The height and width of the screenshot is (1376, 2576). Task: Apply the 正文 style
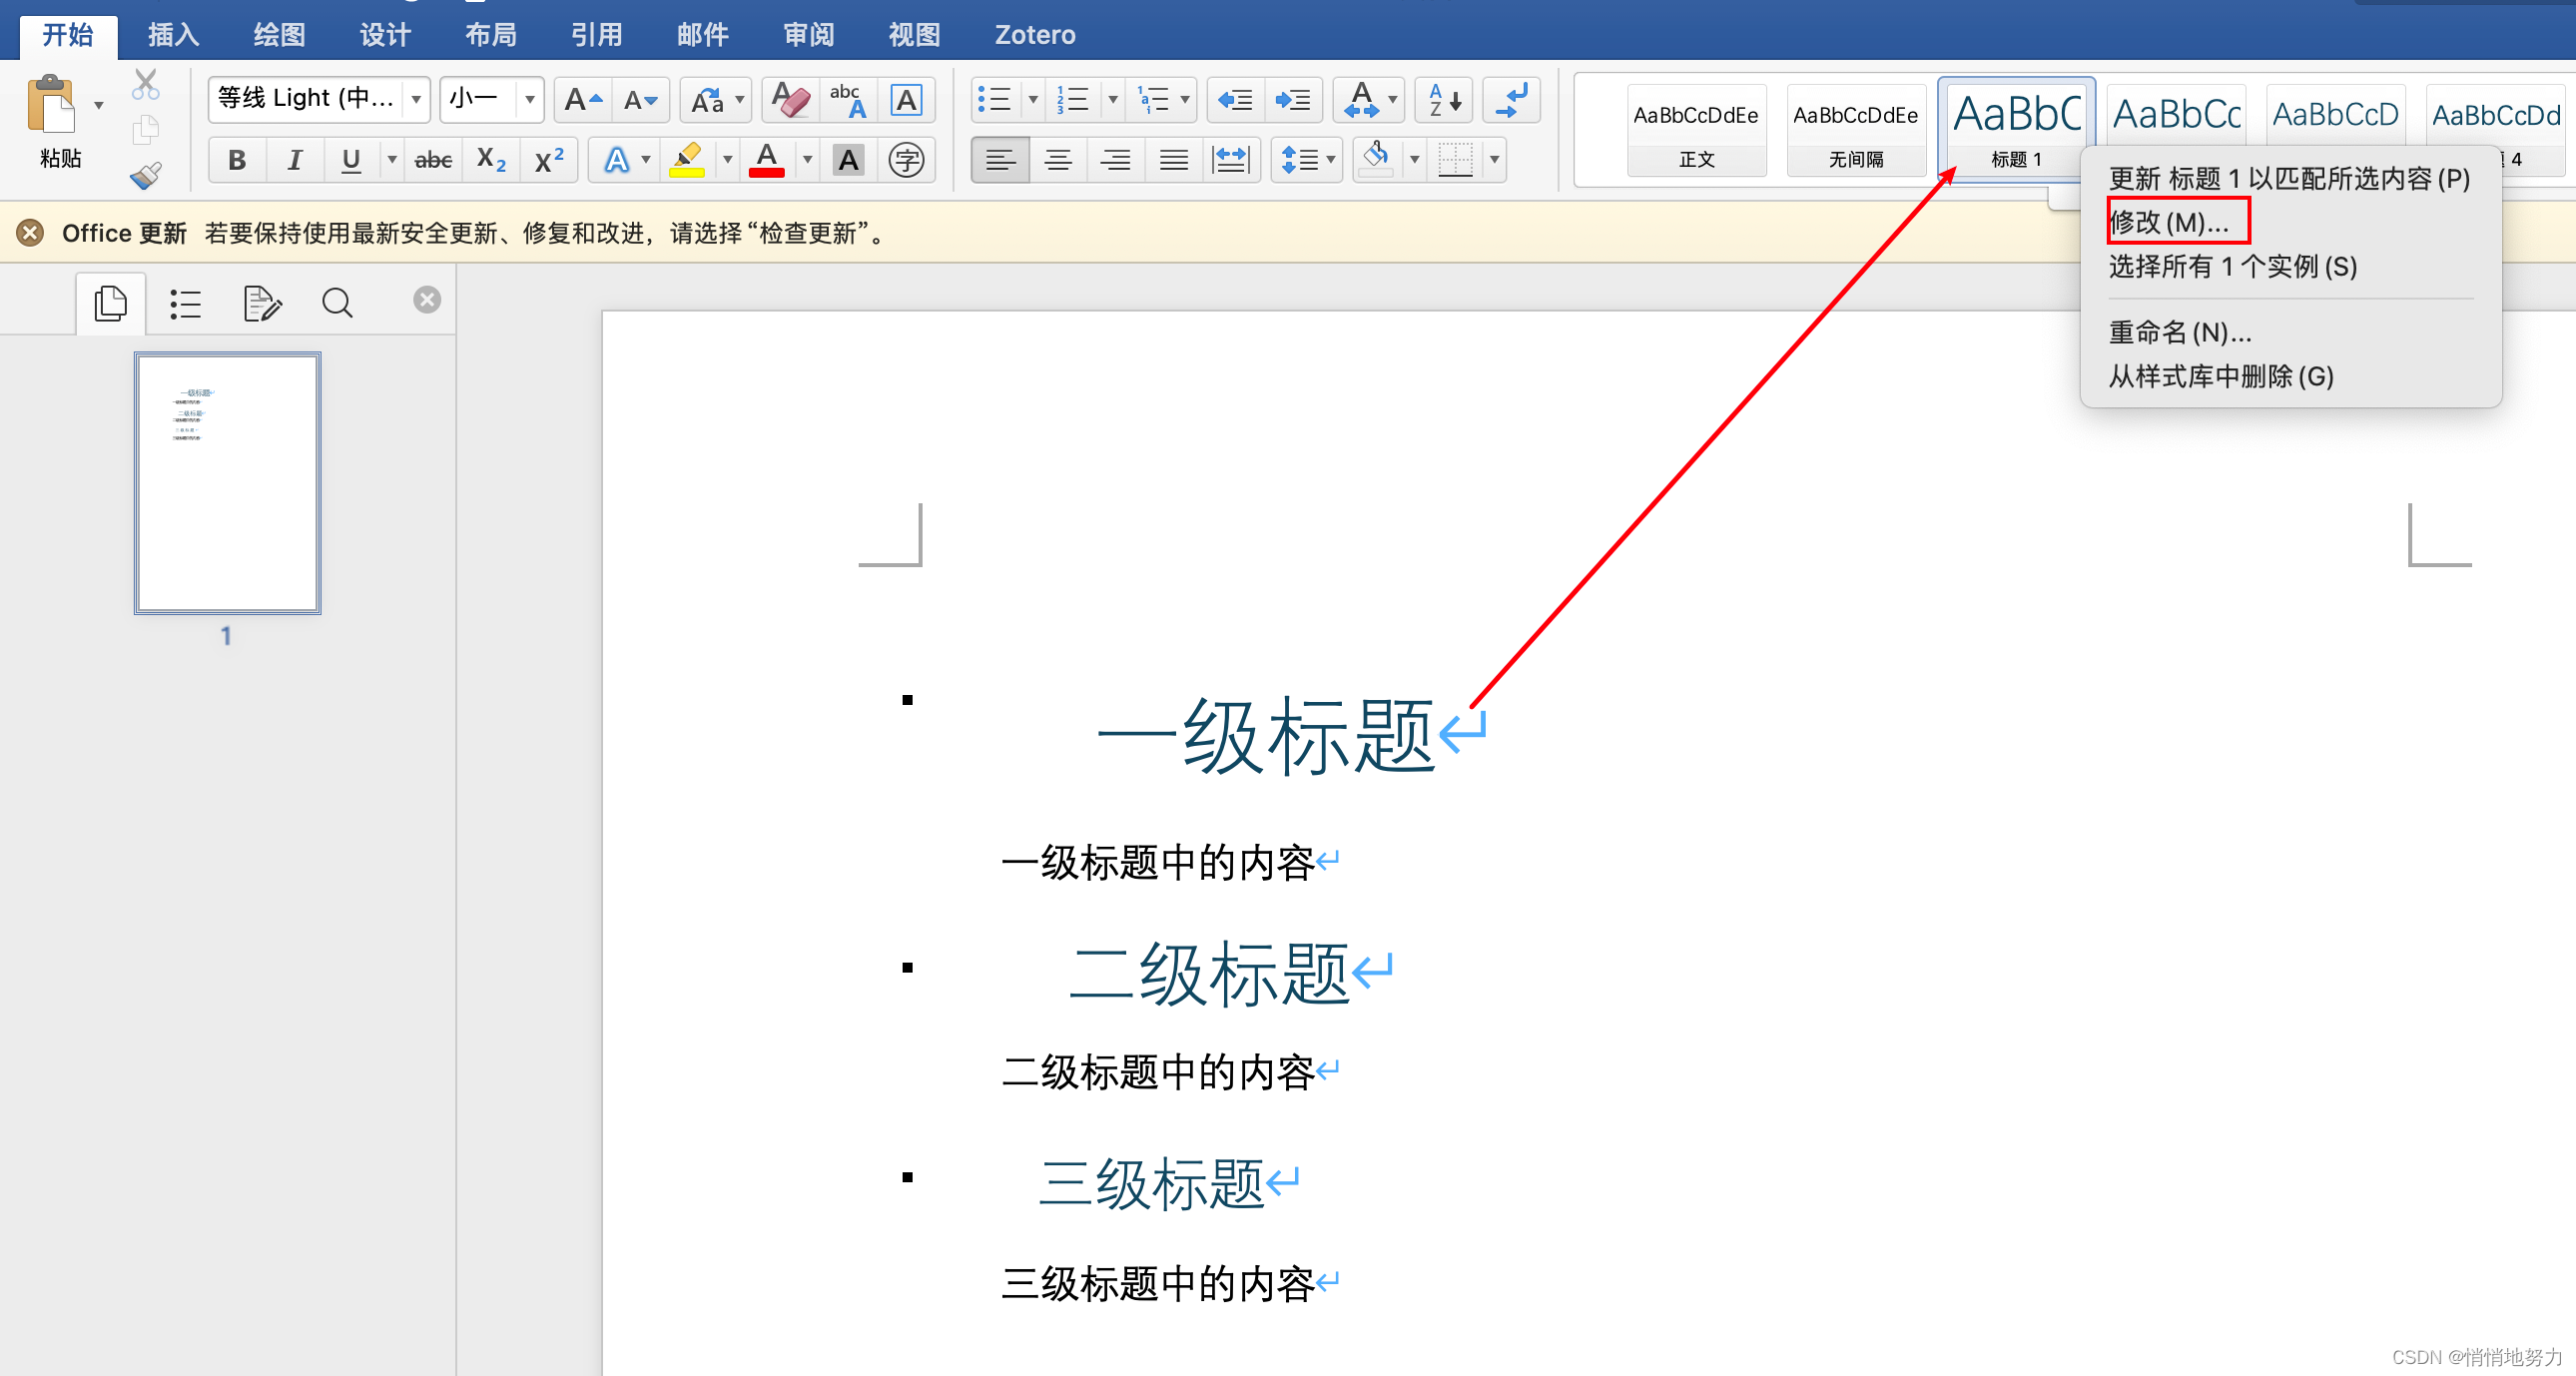pyautogui.click(x=1696, y=130)
